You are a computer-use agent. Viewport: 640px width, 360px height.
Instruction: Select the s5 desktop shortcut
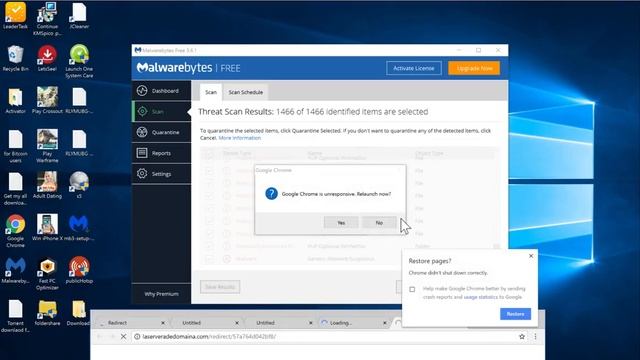(79, 185)
